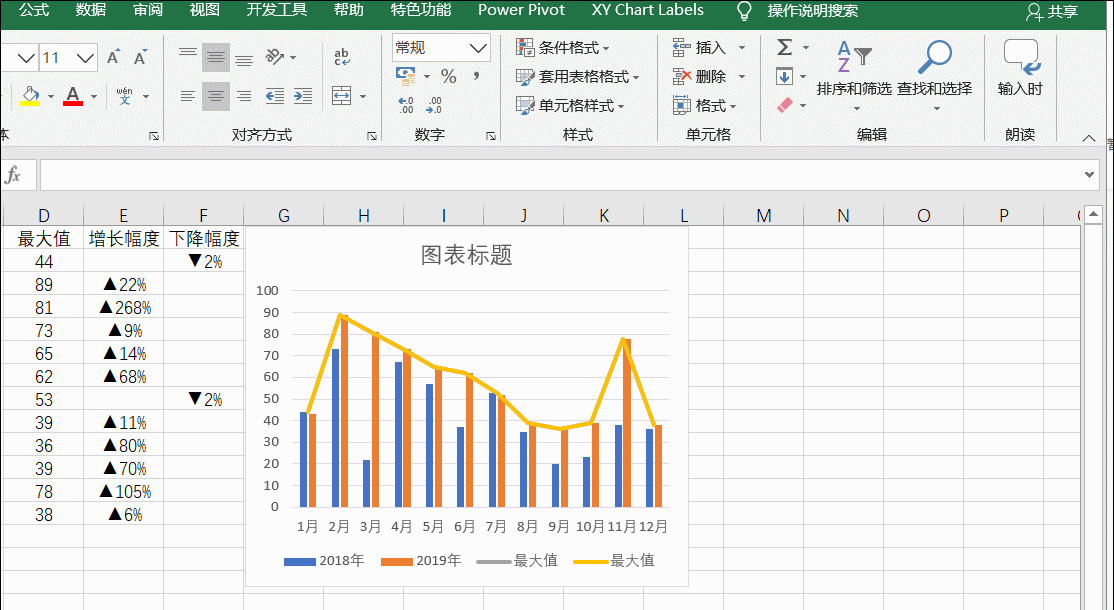Open the 格式 cells format menu
This screenshot has width=1114, height=610.
(705, 106)
